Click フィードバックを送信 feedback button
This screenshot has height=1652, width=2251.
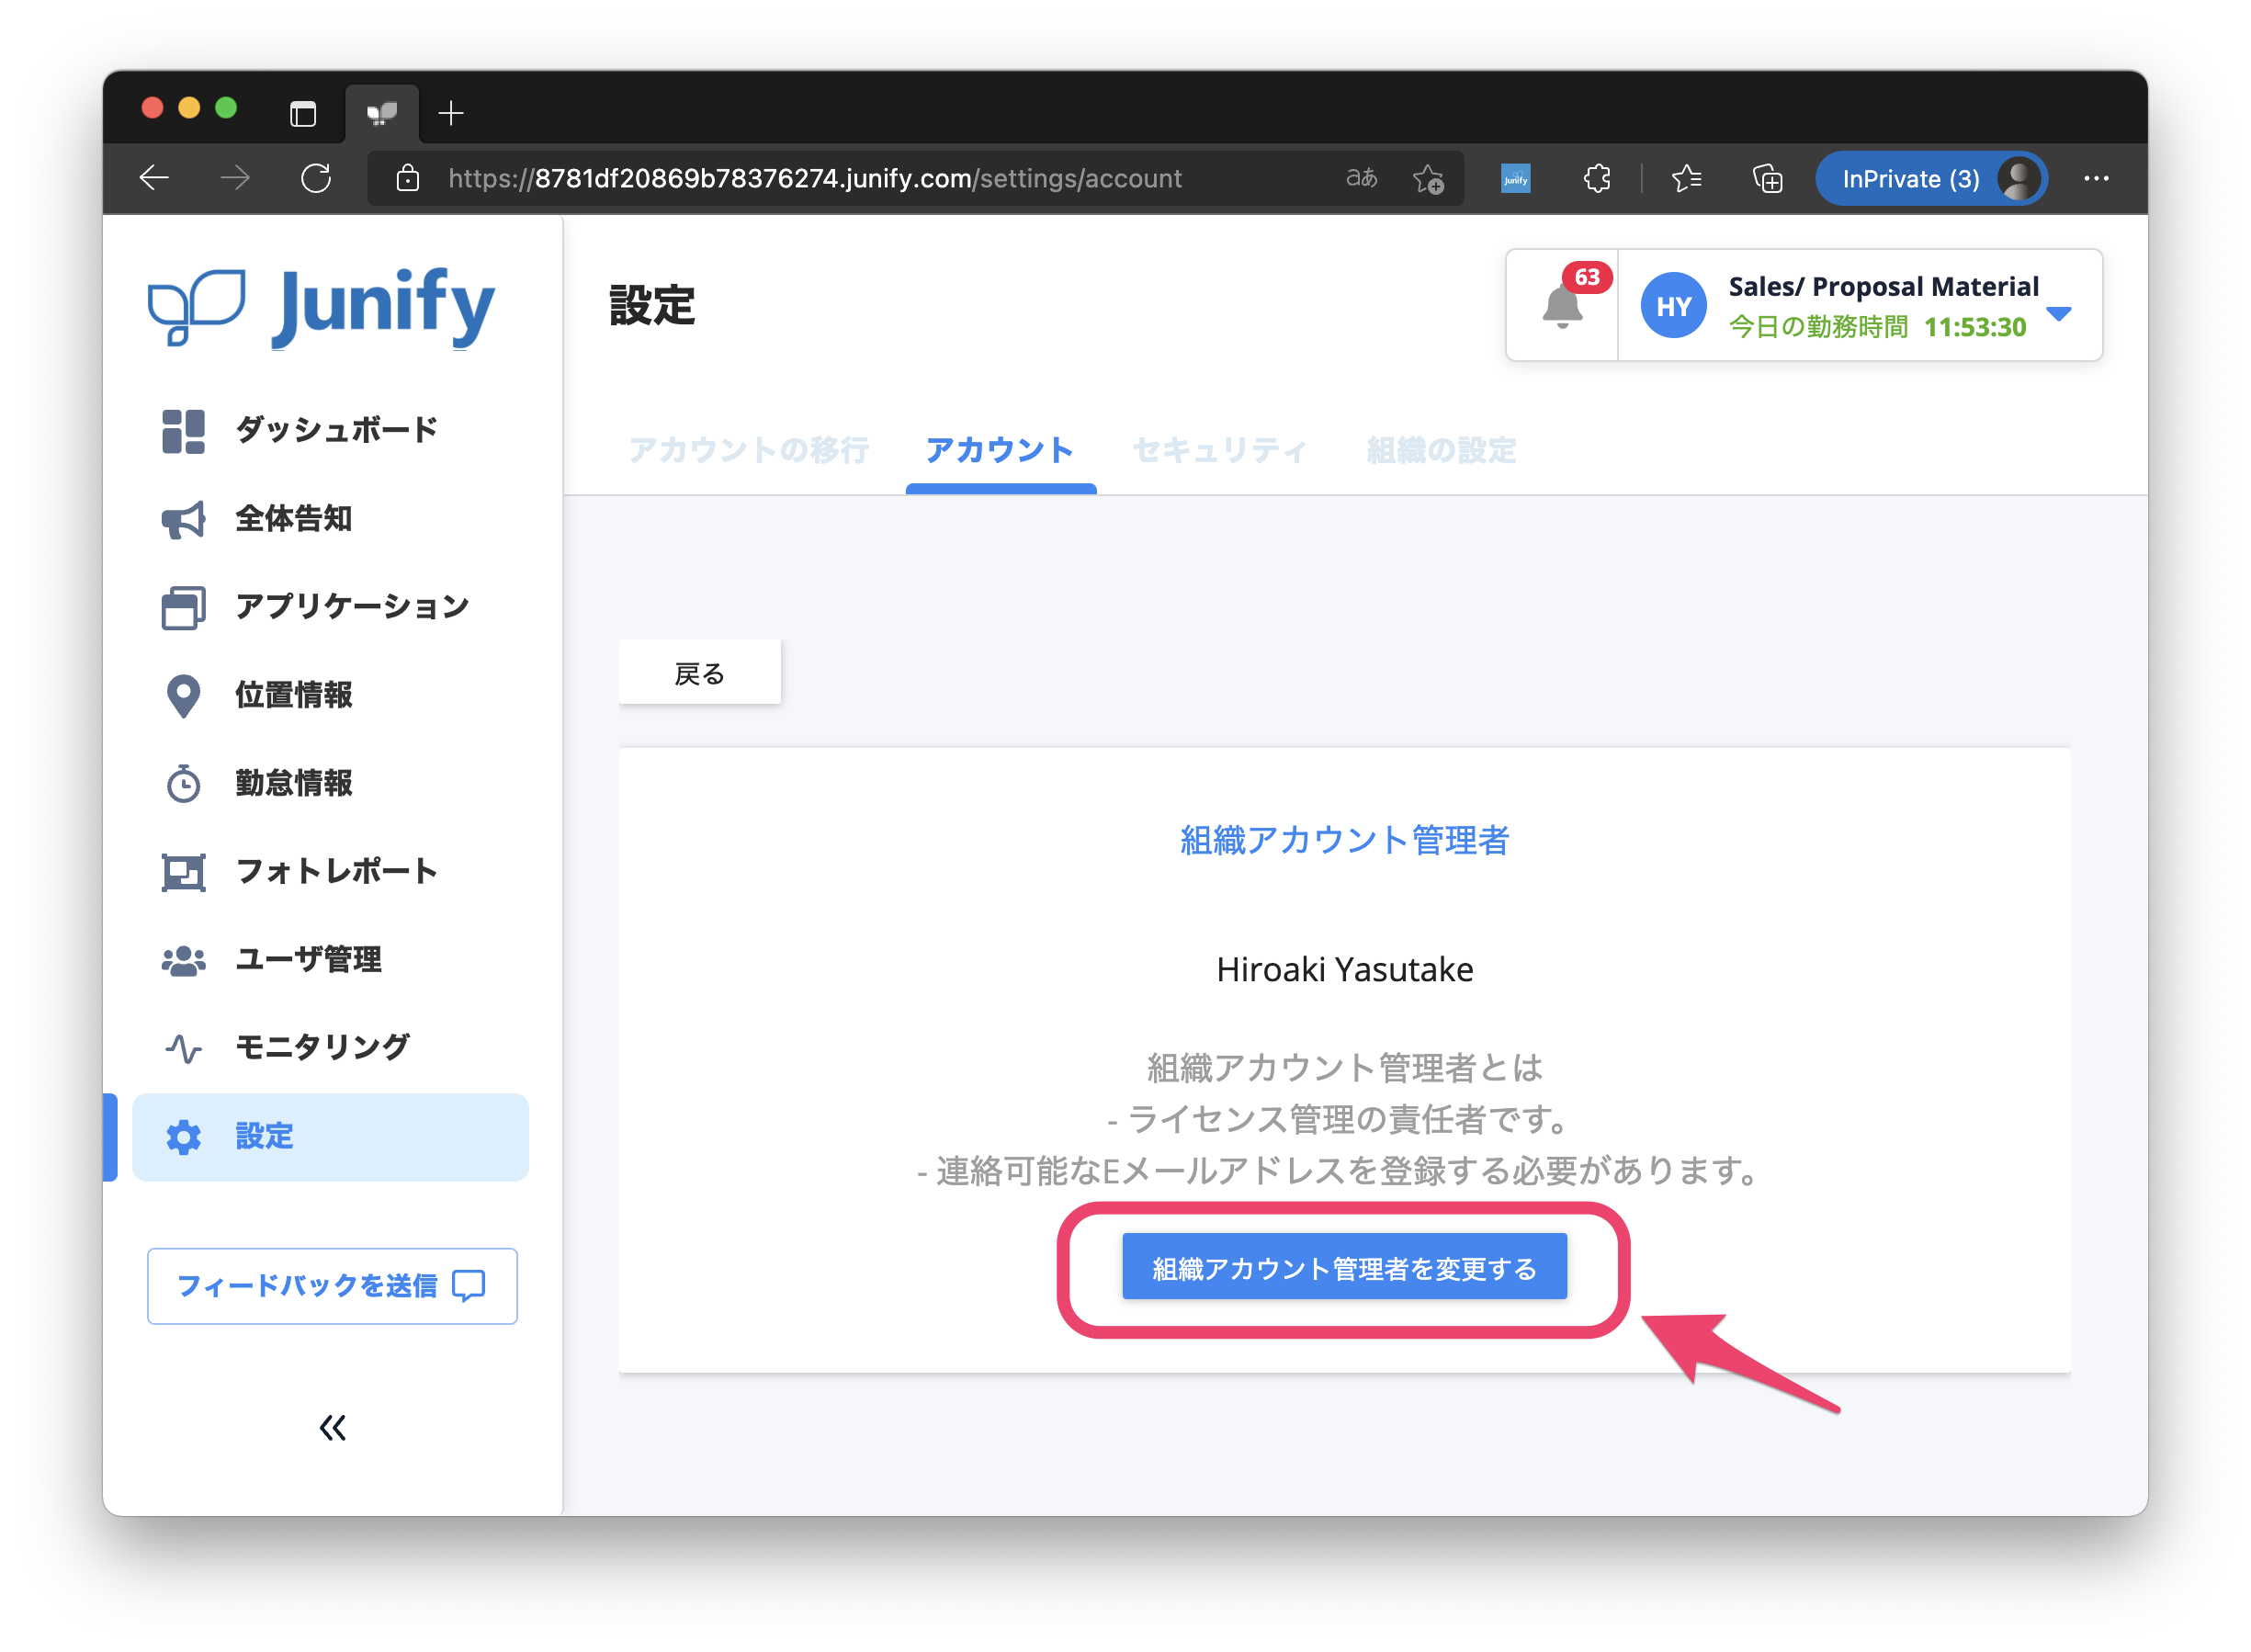[x=332, y=1285]
